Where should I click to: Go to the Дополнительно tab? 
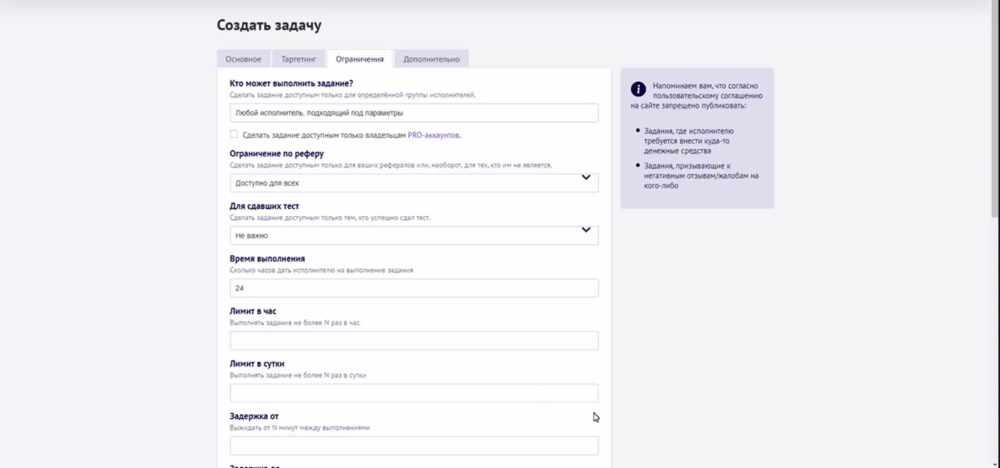(431, 59)
